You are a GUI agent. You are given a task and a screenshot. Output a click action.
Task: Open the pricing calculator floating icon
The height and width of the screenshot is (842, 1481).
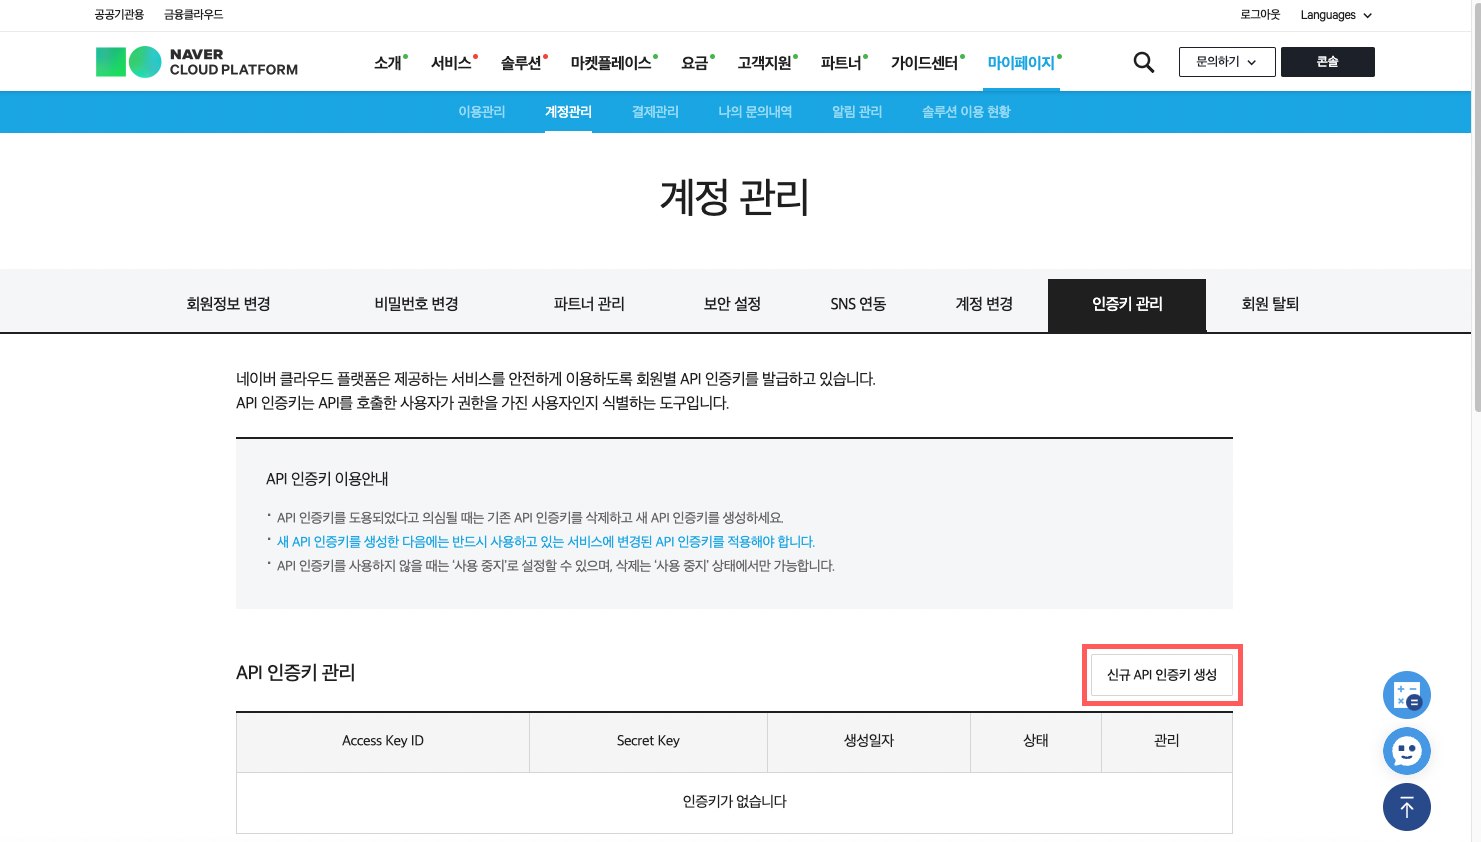tap(1406, 695)
